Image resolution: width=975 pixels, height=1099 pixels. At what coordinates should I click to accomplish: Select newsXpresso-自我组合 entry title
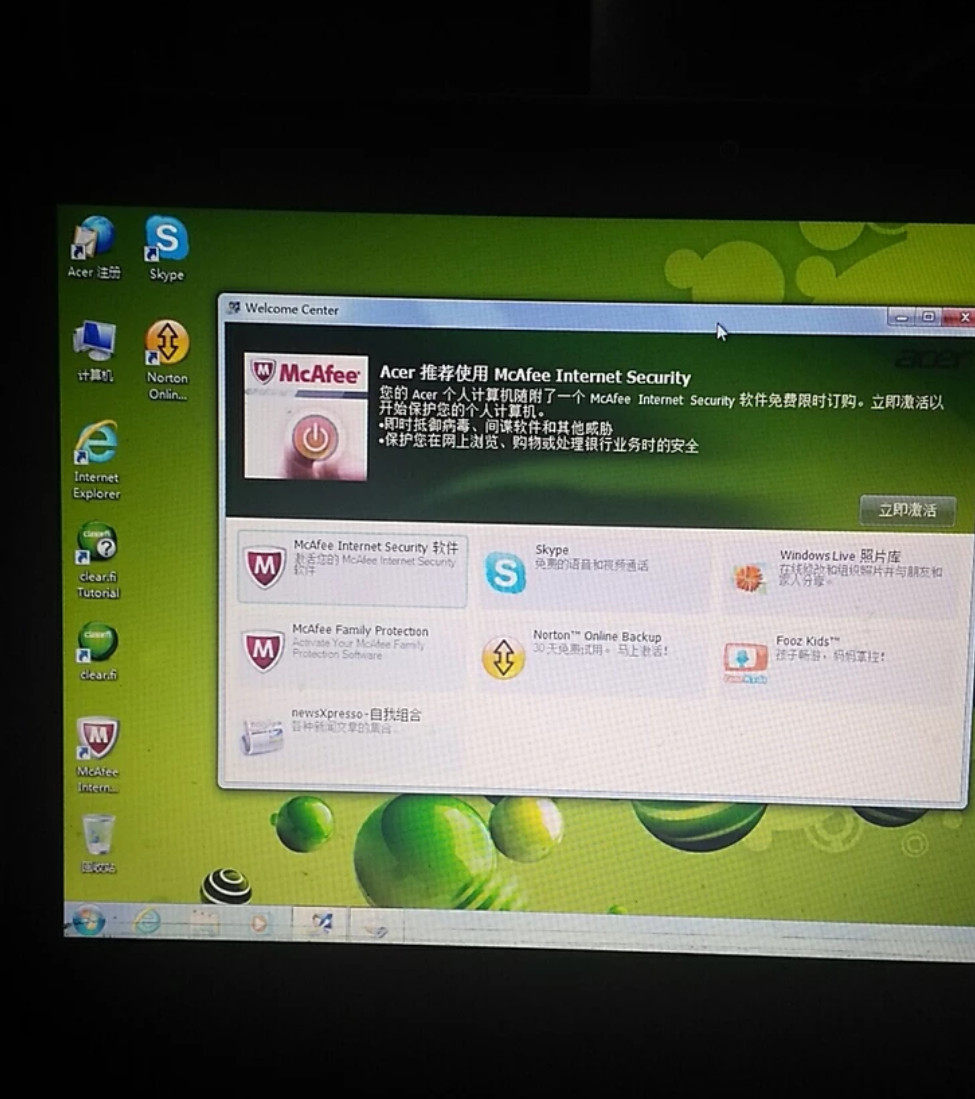tap(356, 714)
